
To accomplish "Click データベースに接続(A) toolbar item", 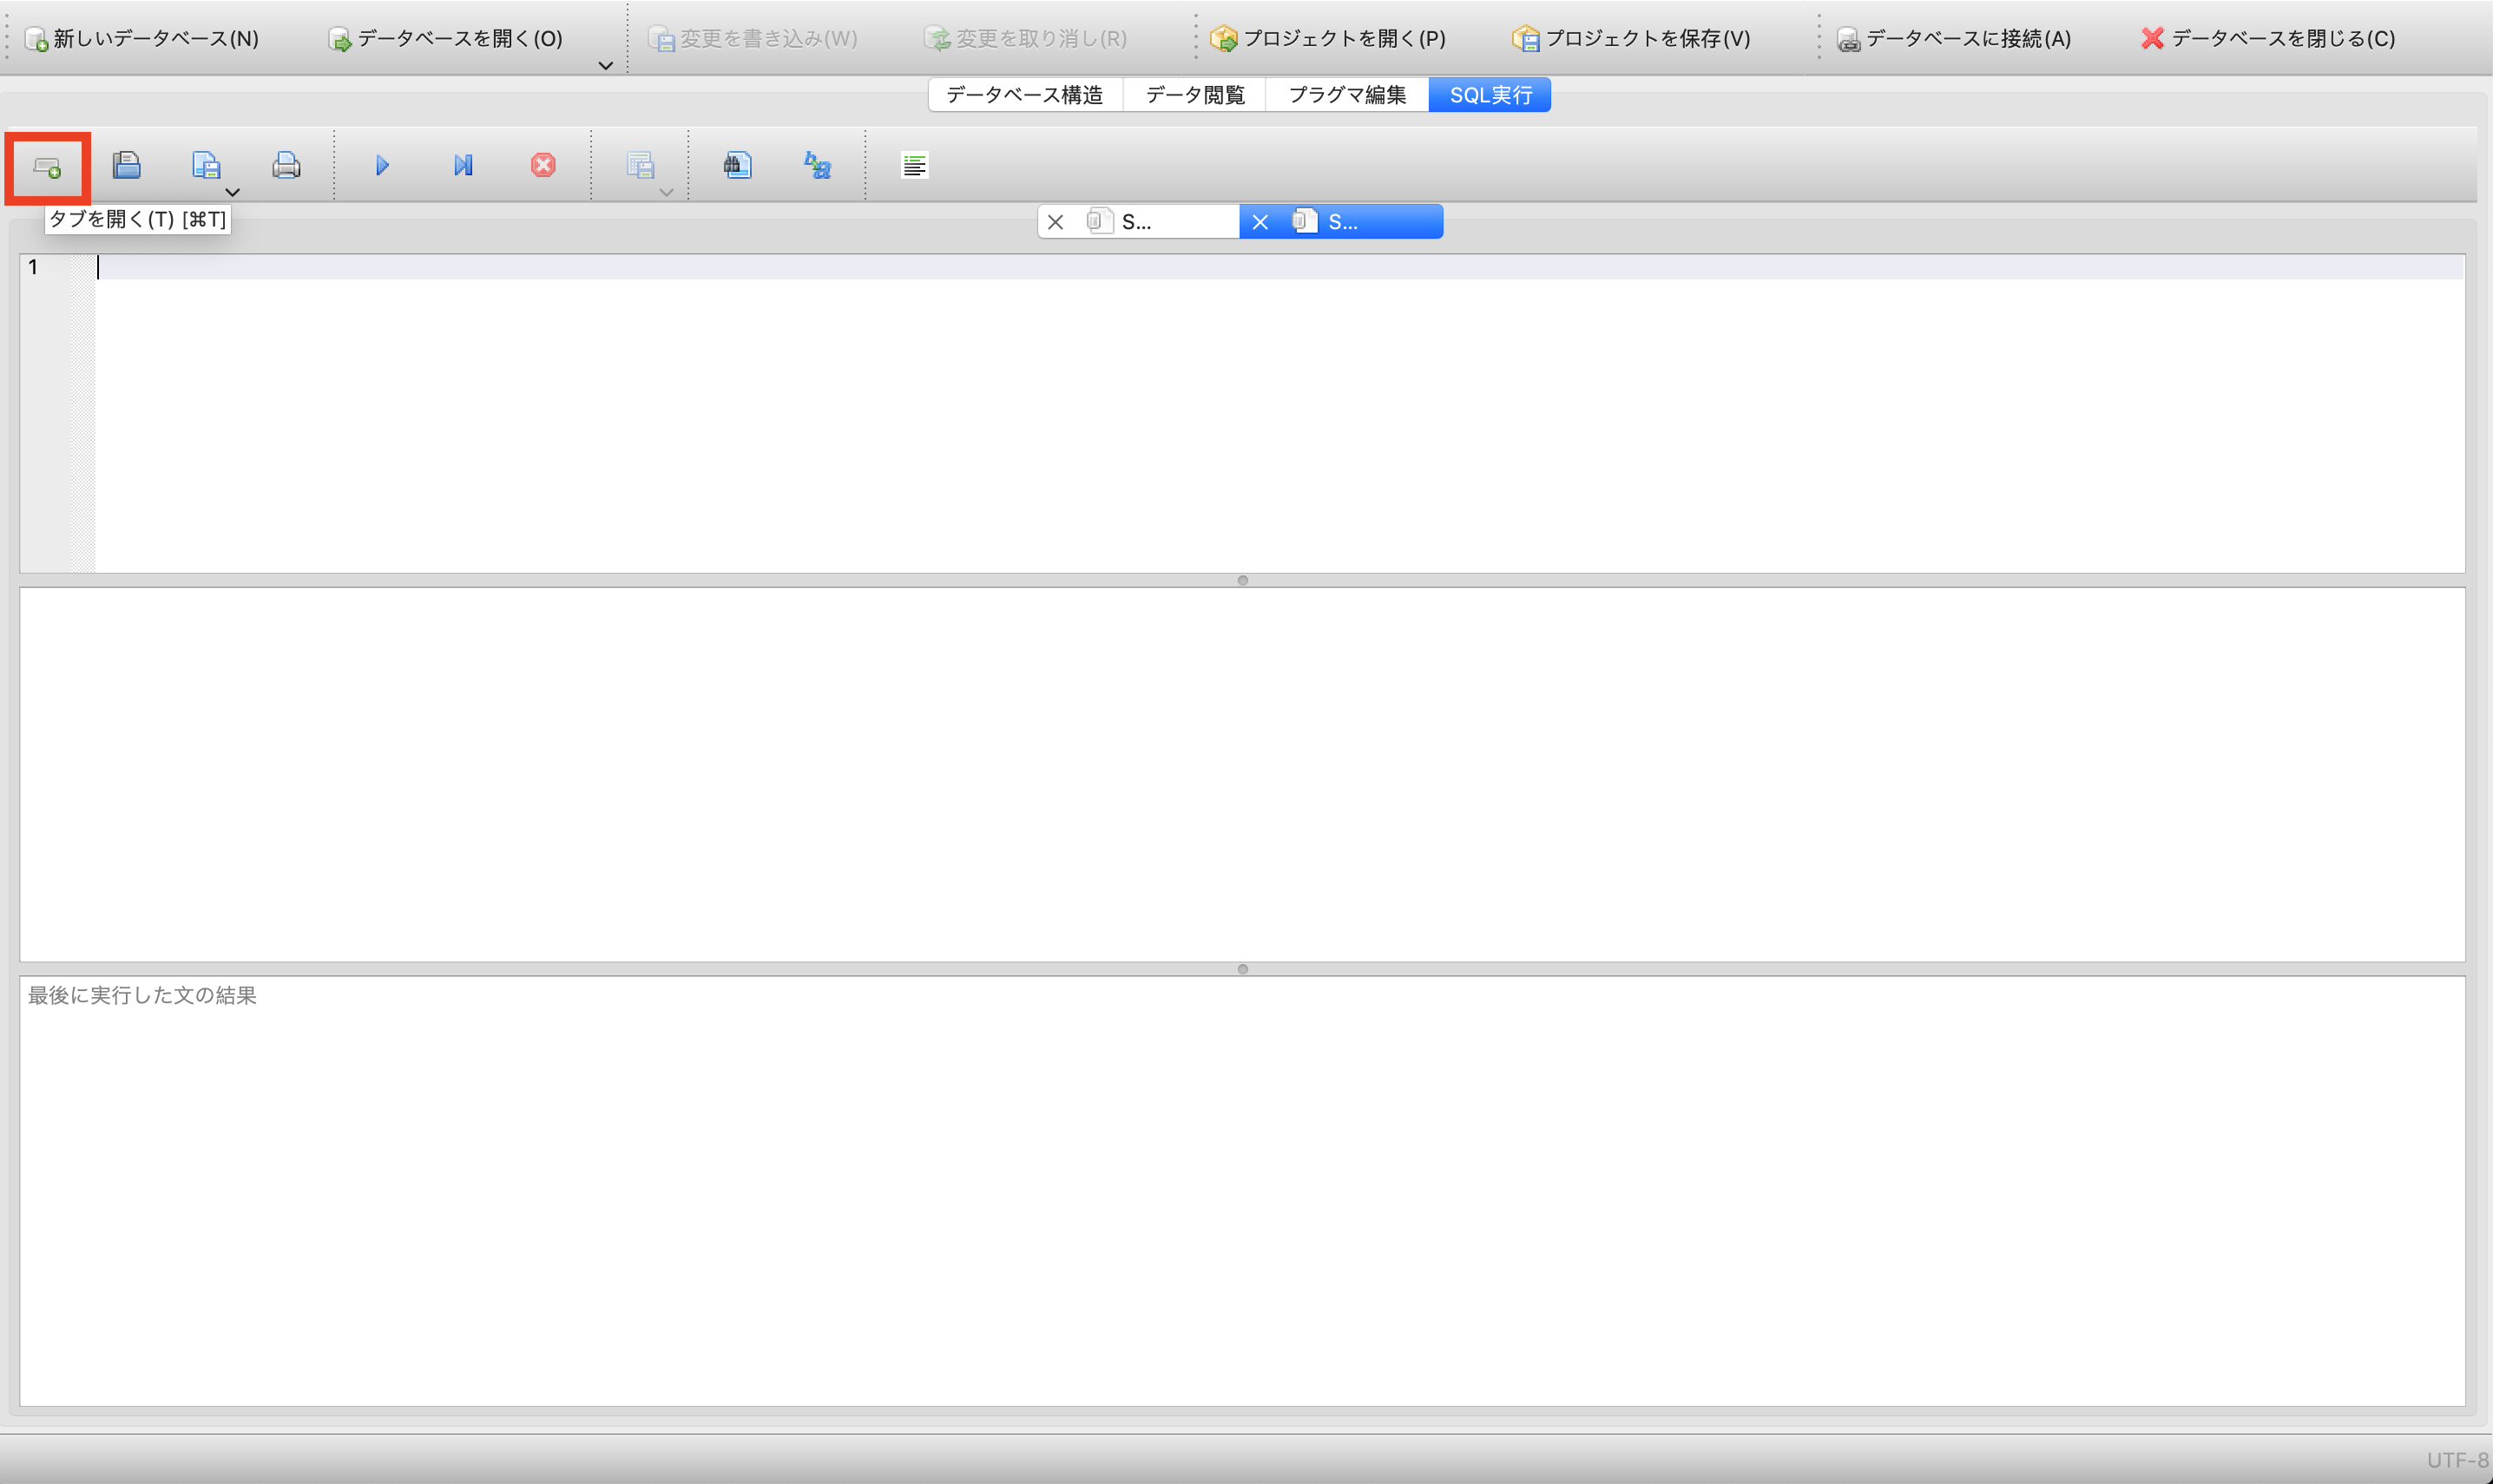I will [x=1954, y=39].
